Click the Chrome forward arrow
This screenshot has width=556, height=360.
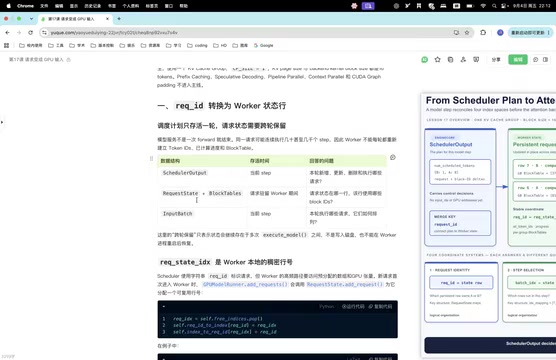pyautogui.click(x=19, y=33)
